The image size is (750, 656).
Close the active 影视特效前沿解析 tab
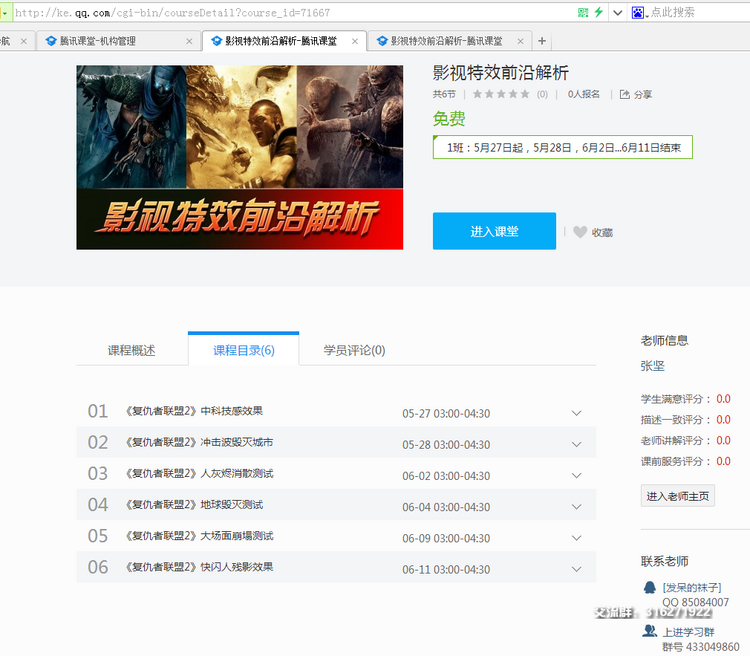pos(354,41)
